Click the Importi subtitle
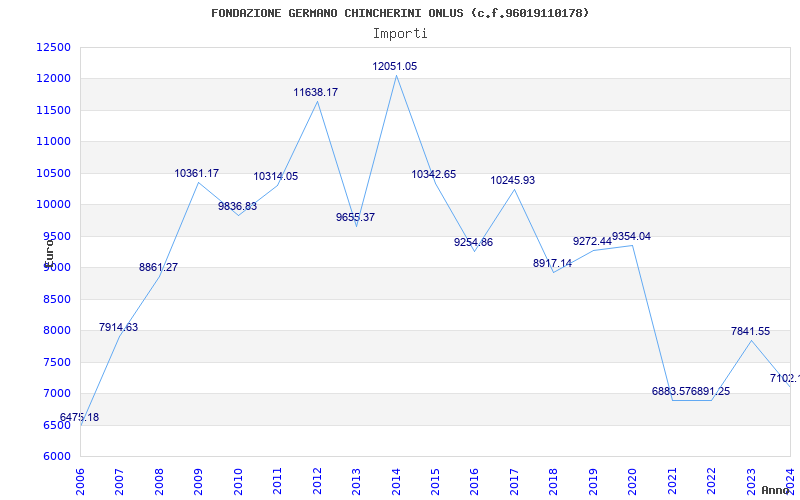 click(400, 34)
